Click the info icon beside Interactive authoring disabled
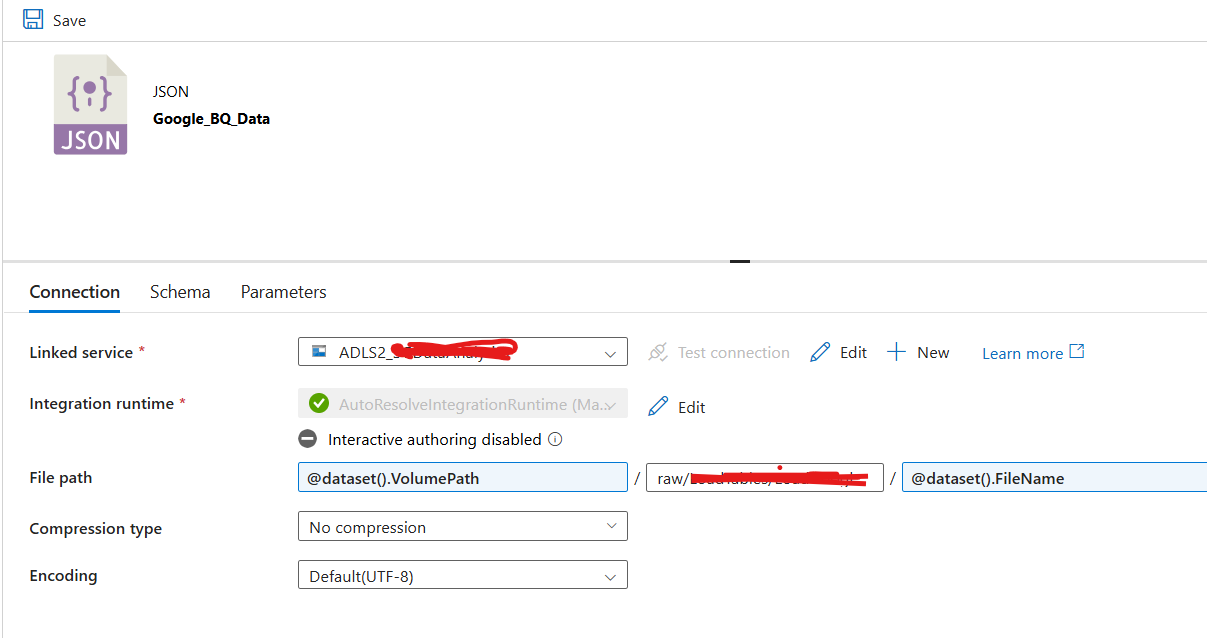Image resolution: width=1207 pixels, height=638 pixels. tap(553, 439)
